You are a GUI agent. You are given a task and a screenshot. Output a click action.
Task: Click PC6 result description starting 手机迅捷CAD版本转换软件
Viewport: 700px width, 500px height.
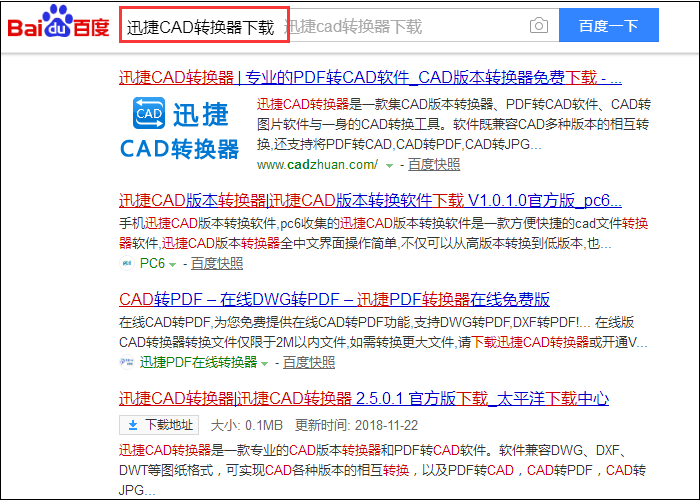coord(383,233)
